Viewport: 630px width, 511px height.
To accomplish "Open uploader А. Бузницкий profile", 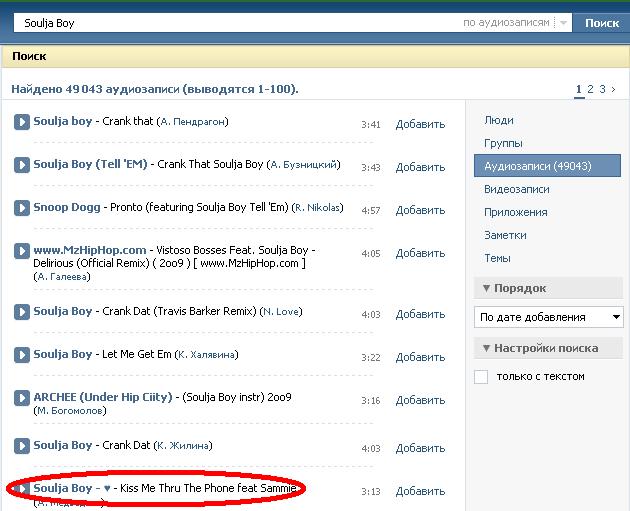I will pyautogui.click(x=304, y=165).
